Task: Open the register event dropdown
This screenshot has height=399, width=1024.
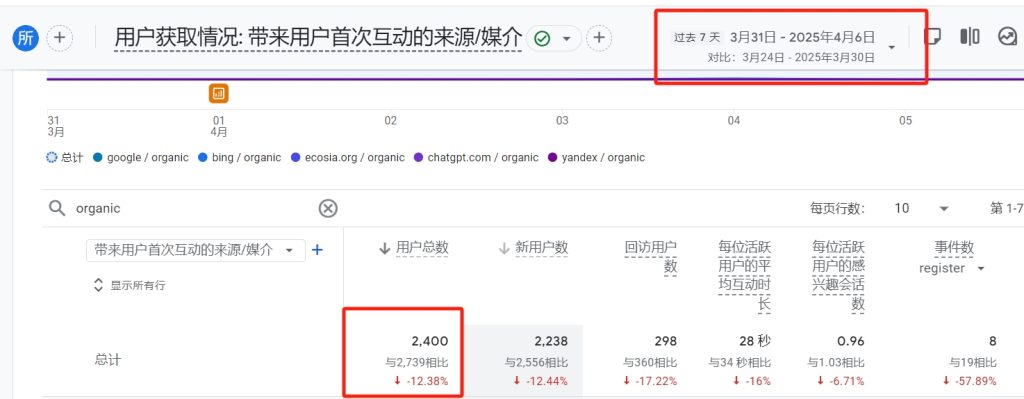Action: [x=952, y=268]
